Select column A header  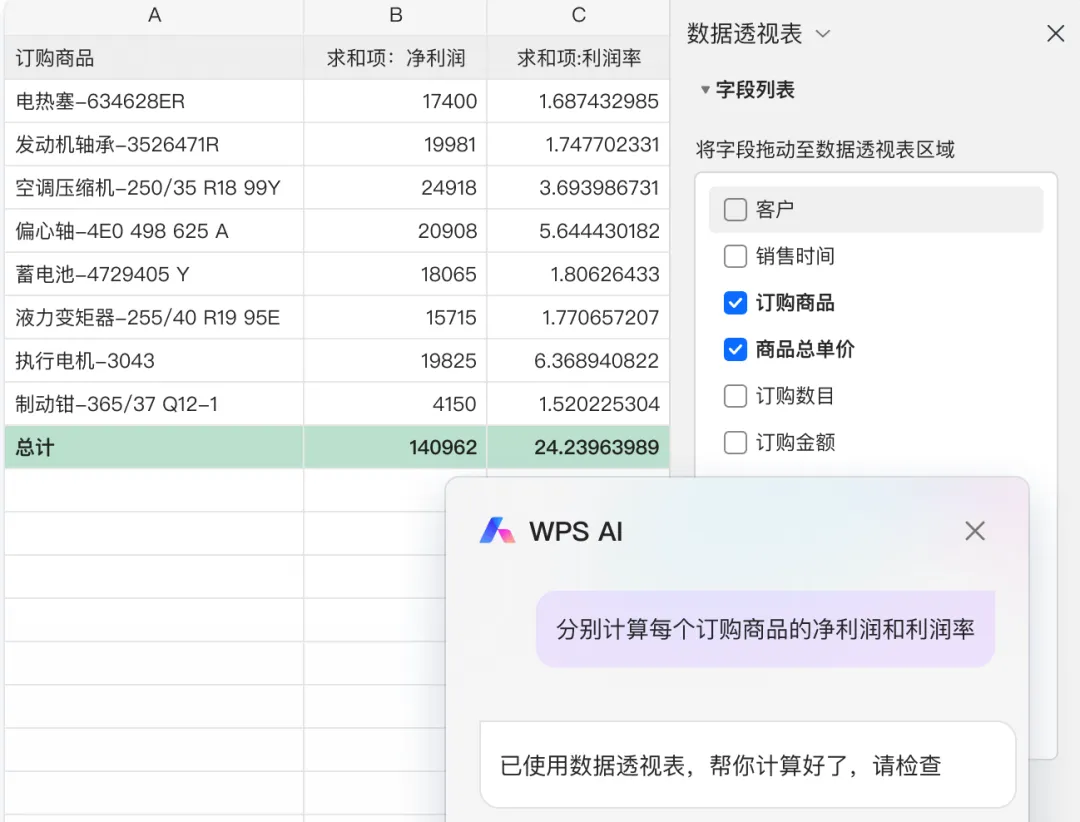(x=153, y=16)
